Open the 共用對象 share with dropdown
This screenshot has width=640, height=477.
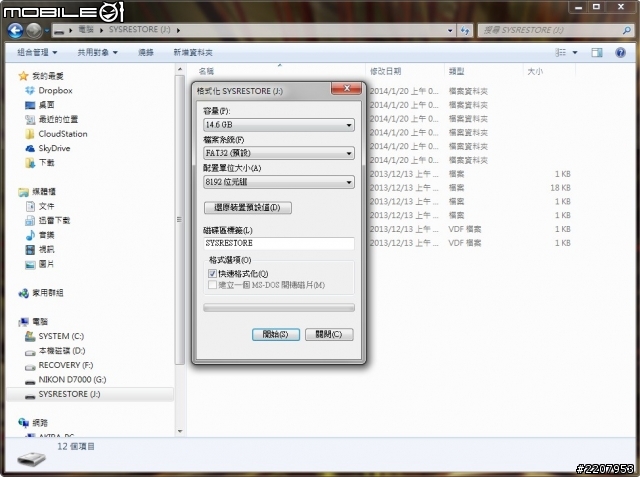[x=98, y=52]
